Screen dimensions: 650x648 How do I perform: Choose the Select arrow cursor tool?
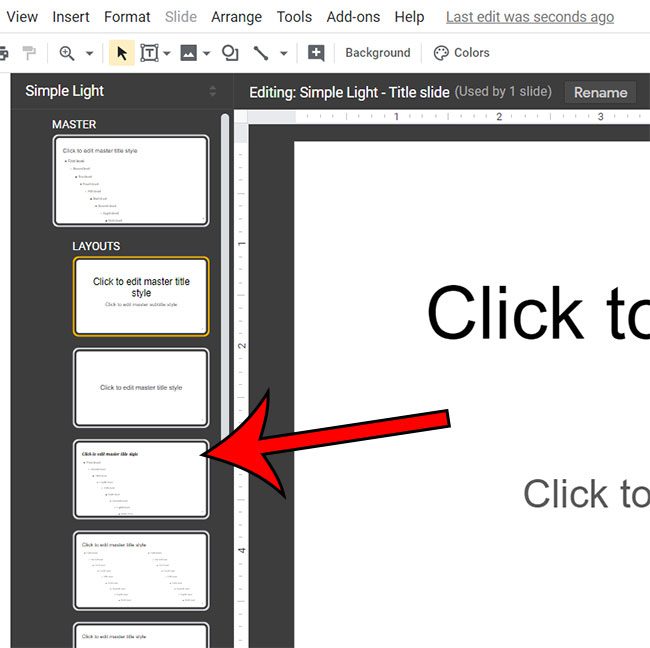121,53
